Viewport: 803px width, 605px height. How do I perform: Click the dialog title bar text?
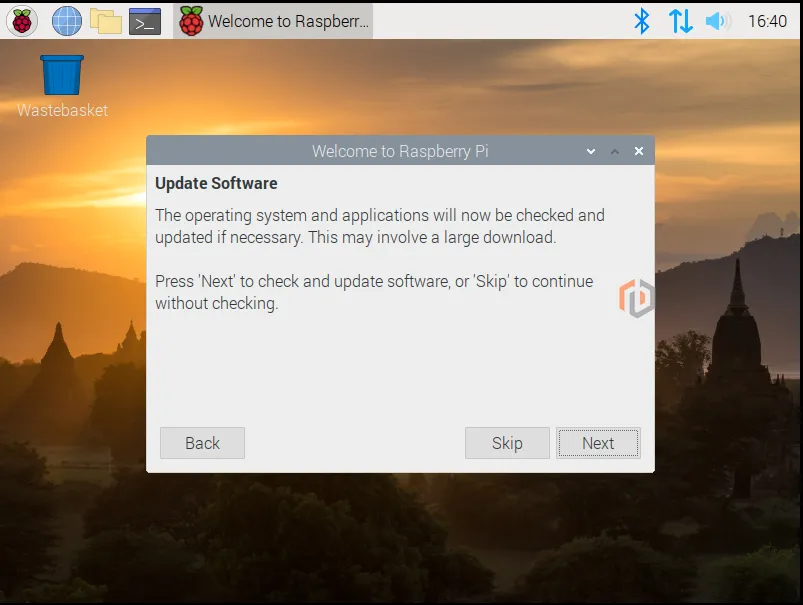coord(400,151)
